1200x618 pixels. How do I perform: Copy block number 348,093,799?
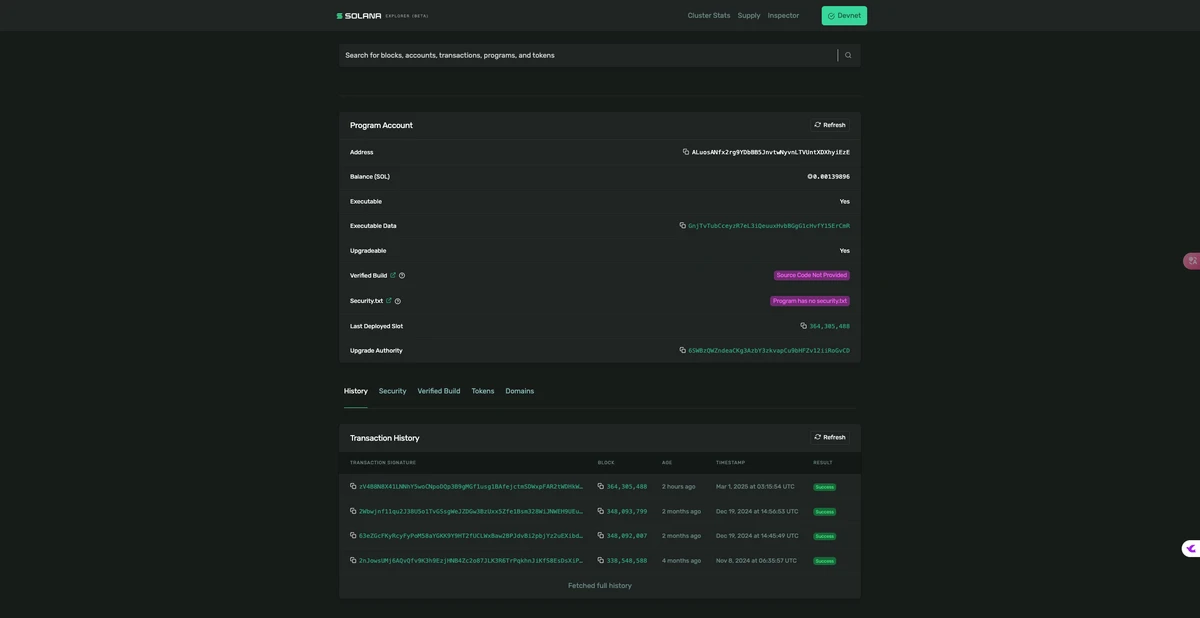(601, 511)
